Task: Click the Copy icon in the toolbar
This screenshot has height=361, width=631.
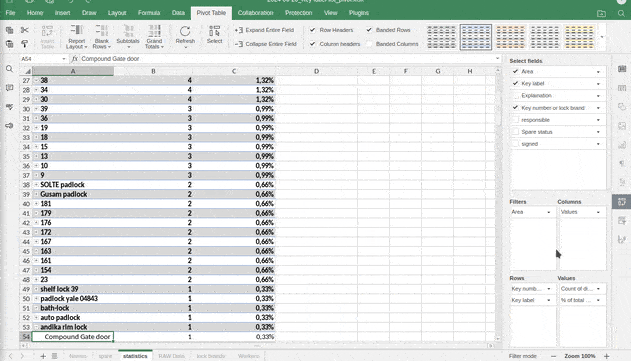Action: pyautogui.click(x=9, y=30)
